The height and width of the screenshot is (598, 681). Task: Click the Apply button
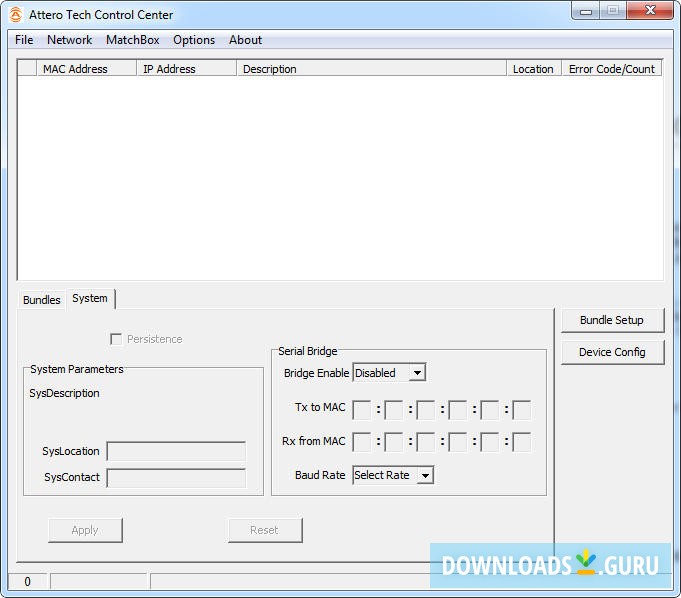coord(85,530)
